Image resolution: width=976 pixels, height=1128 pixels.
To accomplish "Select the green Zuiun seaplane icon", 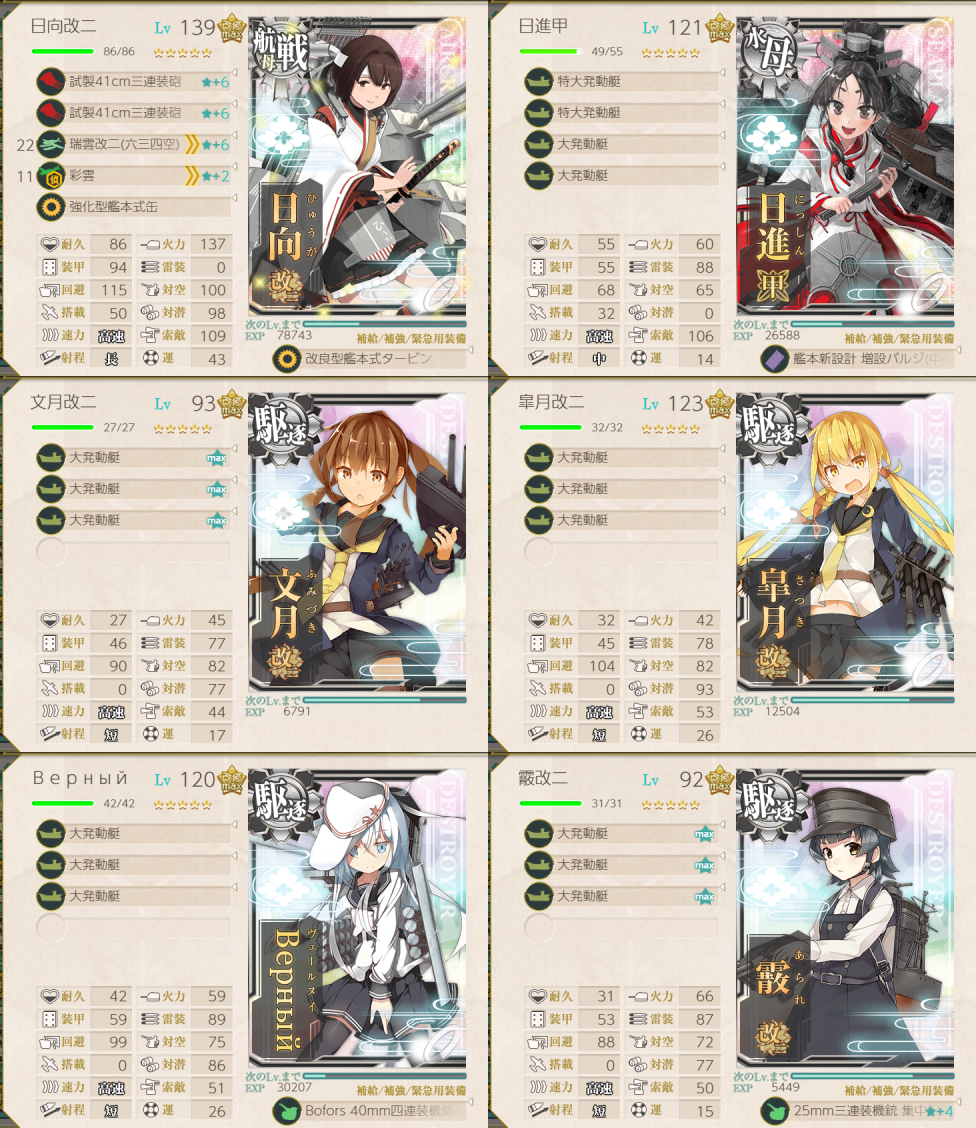I will pyautogui.click(x=50, y=144).
